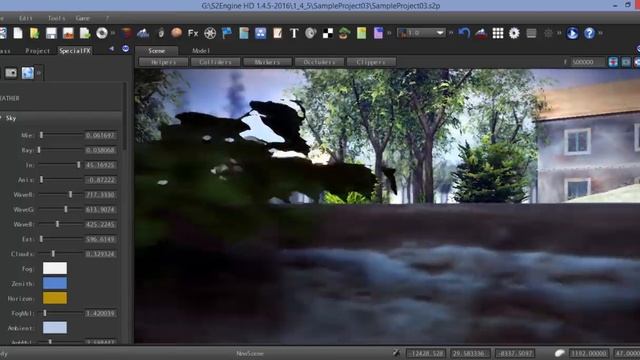Click the In slider
This screenshot has height=360, width=640.
coord(60,165)
